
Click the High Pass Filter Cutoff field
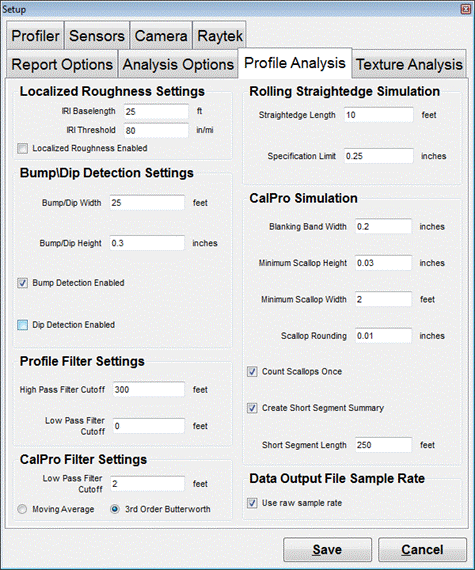click(x=149, y=389)
